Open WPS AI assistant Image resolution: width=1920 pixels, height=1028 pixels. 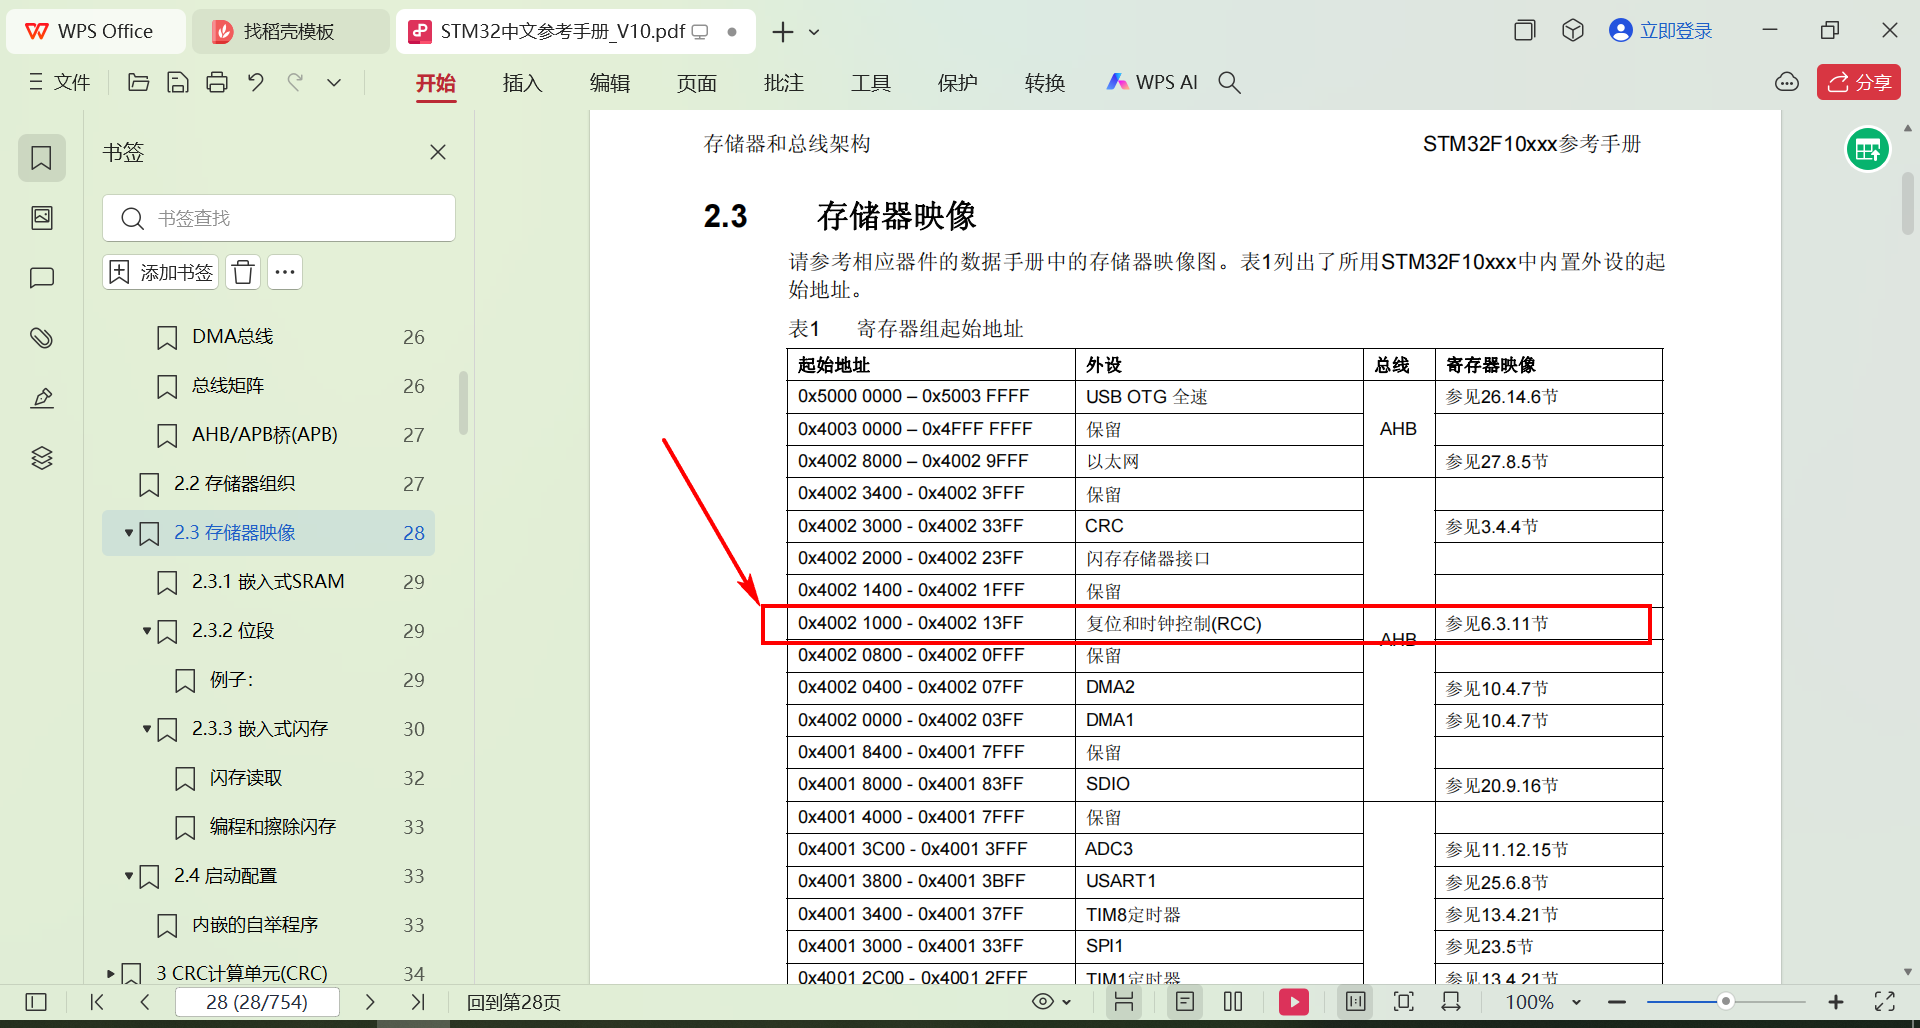[1152, 82]
